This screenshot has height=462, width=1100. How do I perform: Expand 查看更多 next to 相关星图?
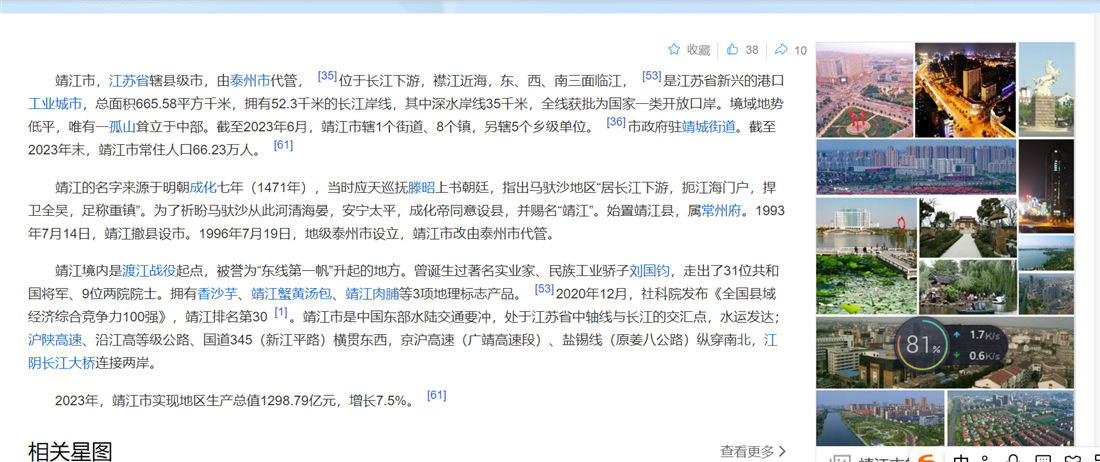click(752, 451)
